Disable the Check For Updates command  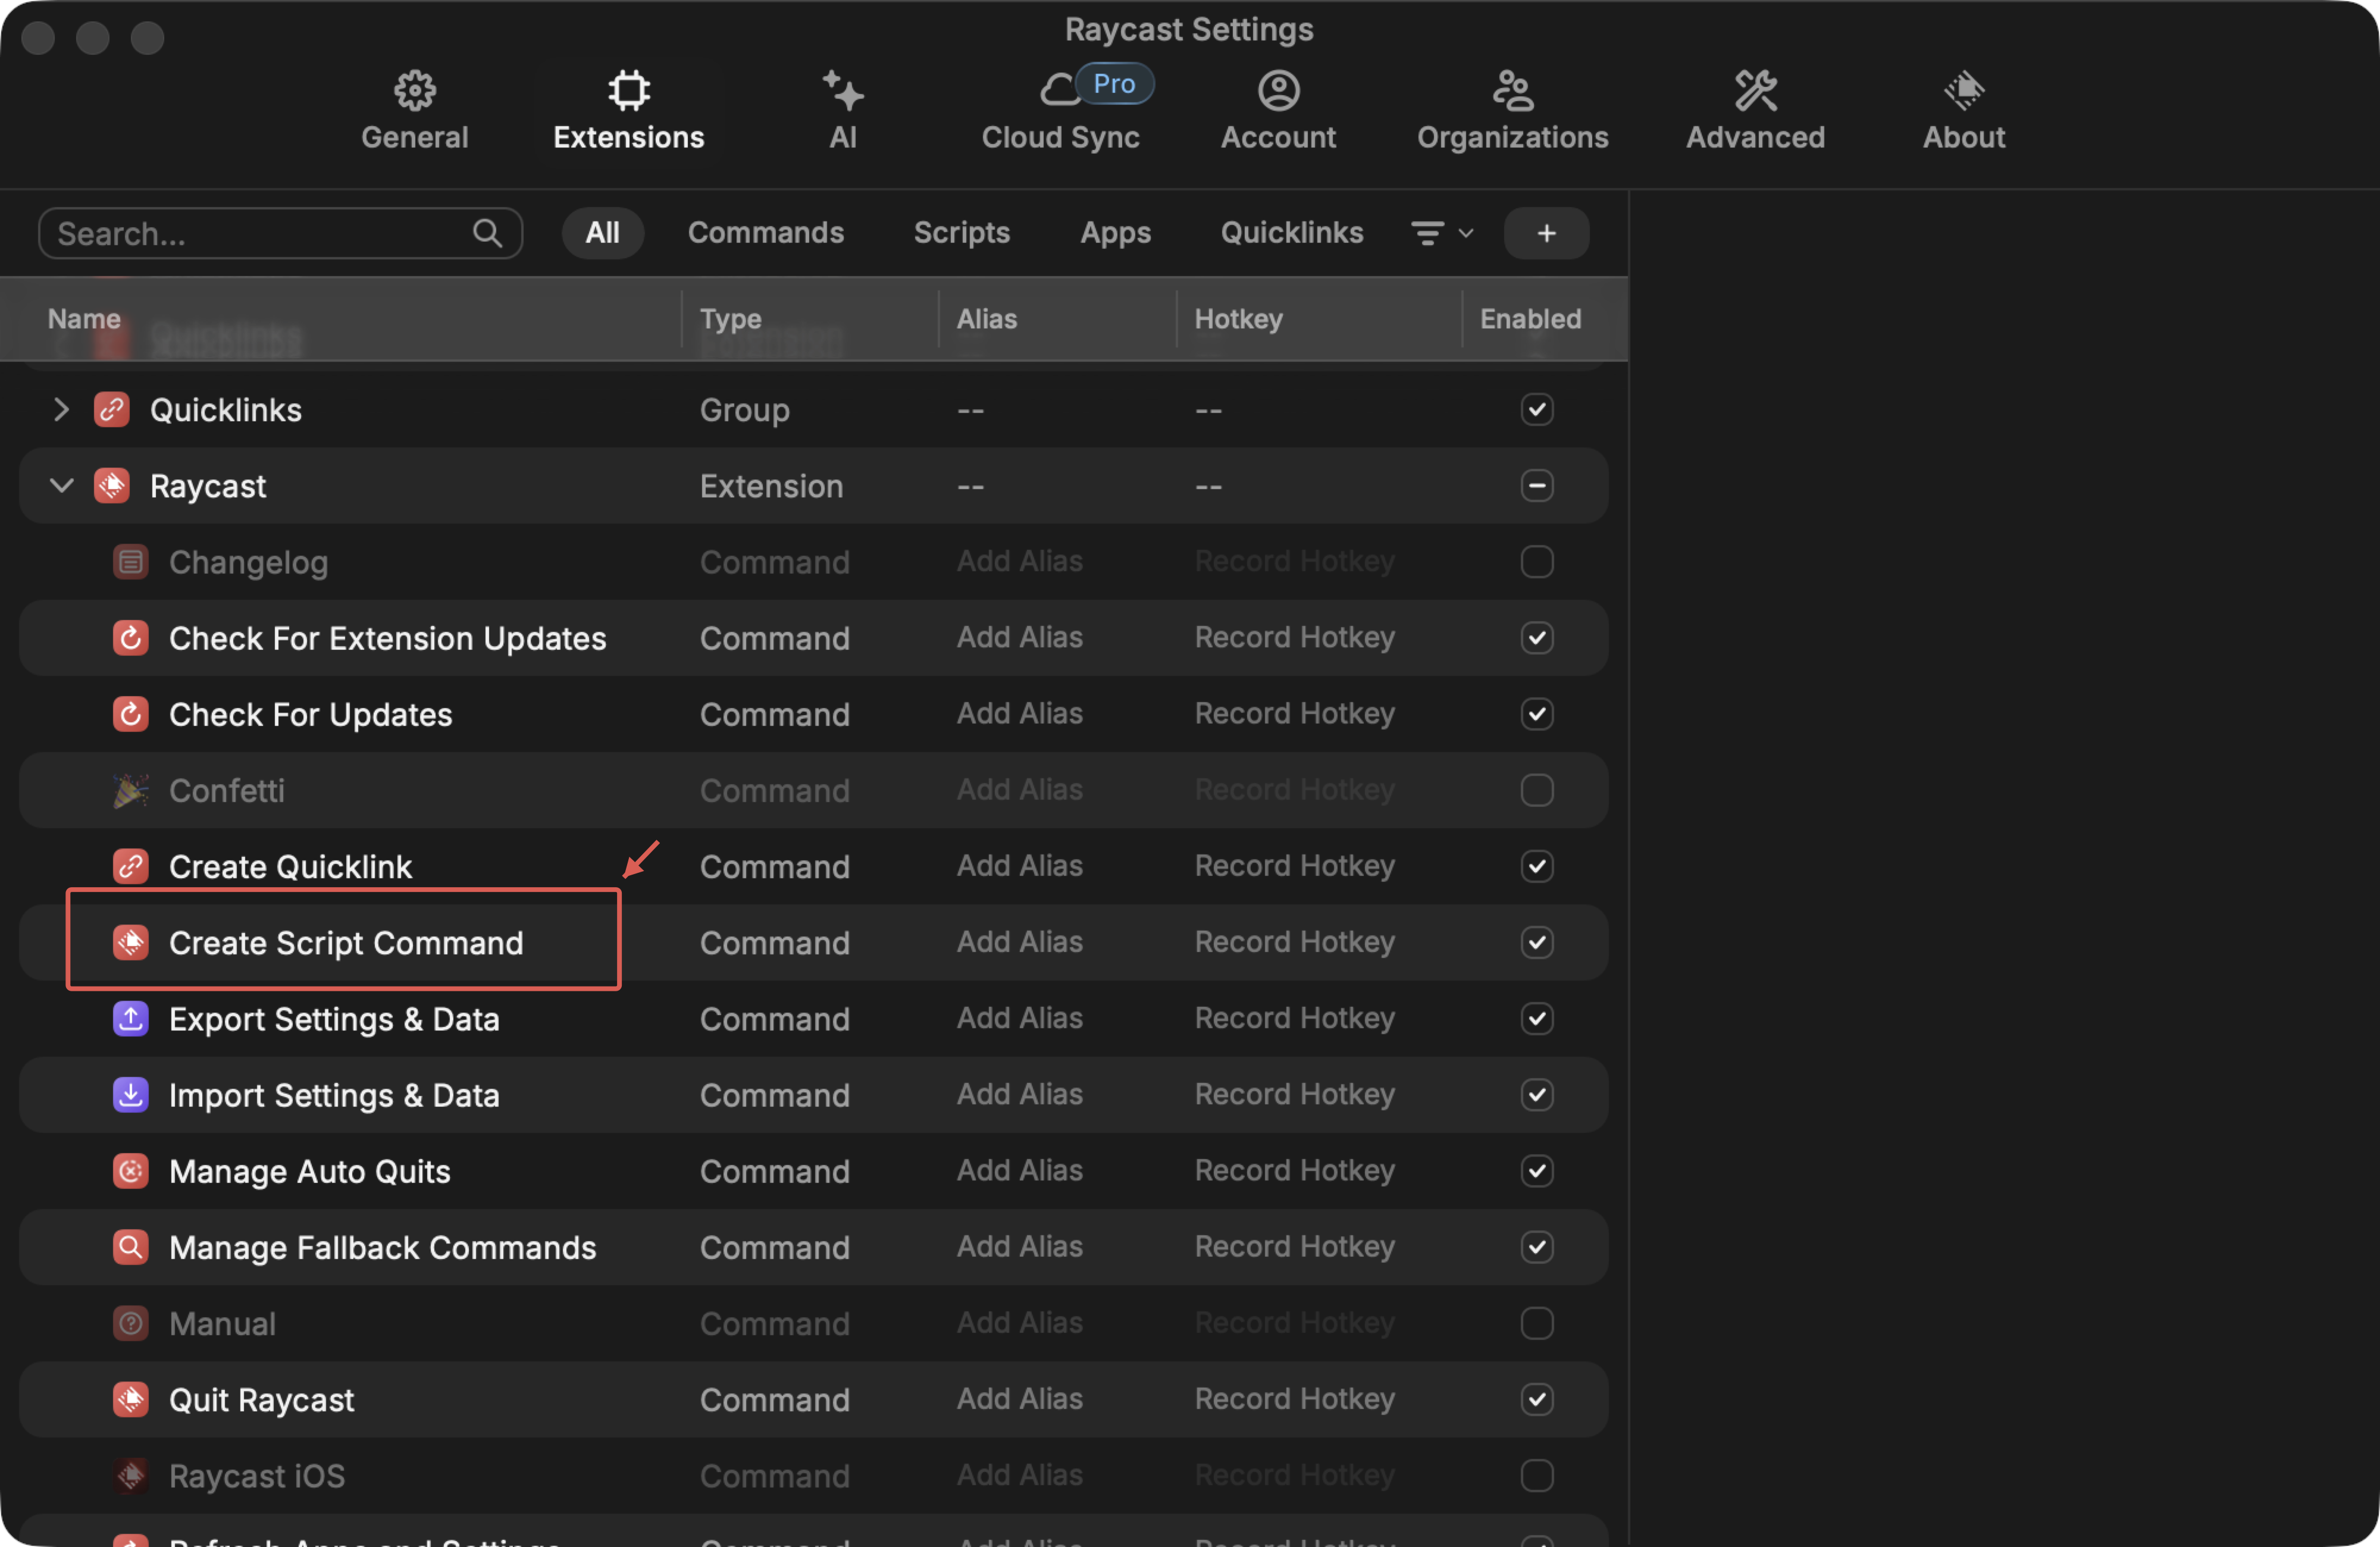1536,713
